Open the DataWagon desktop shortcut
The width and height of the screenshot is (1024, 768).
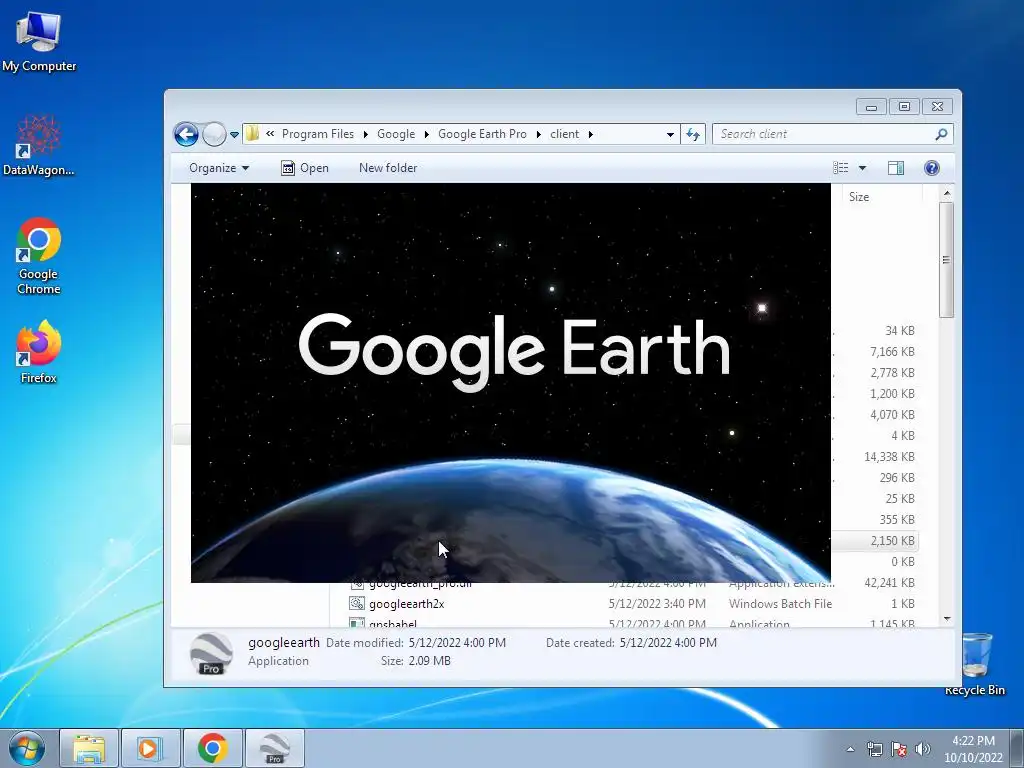(x=39, y=145)
